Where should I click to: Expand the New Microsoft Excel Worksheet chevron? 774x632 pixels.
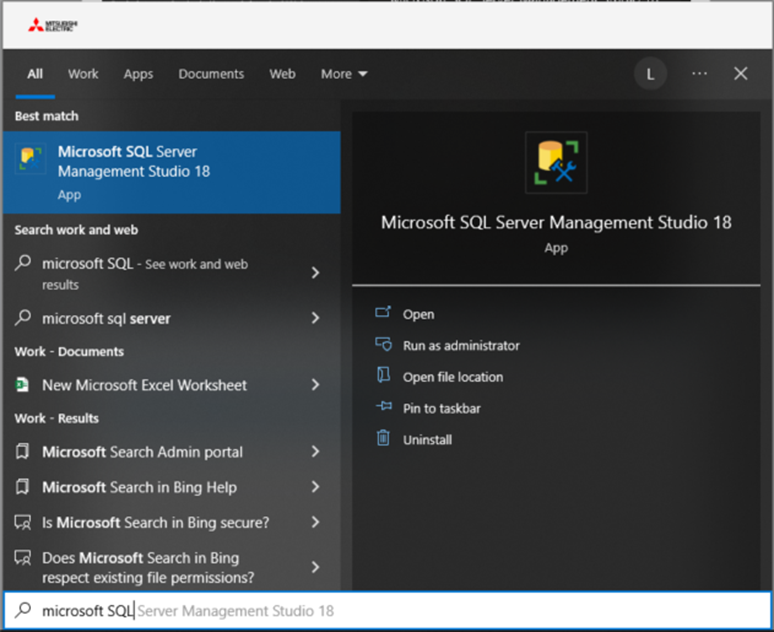click(x=315, y=385)
